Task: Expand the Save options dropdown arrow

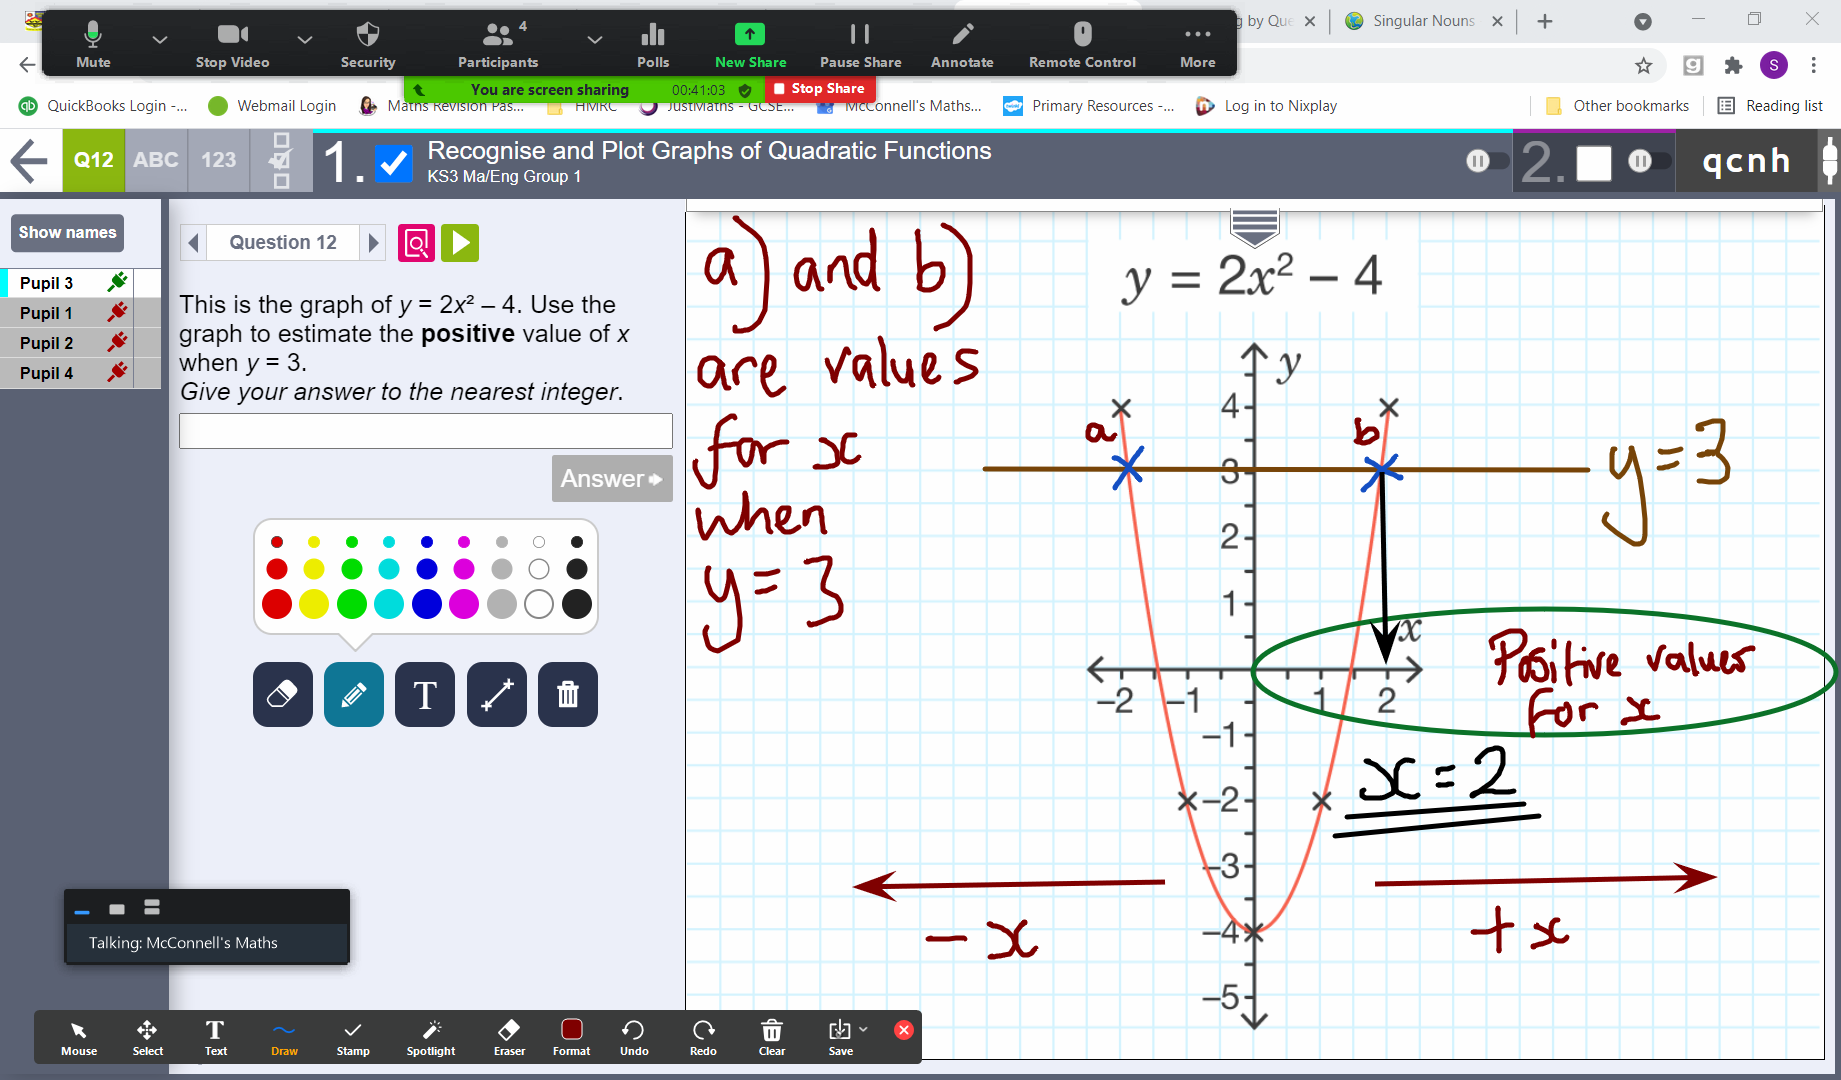Action: point(863,1029)
